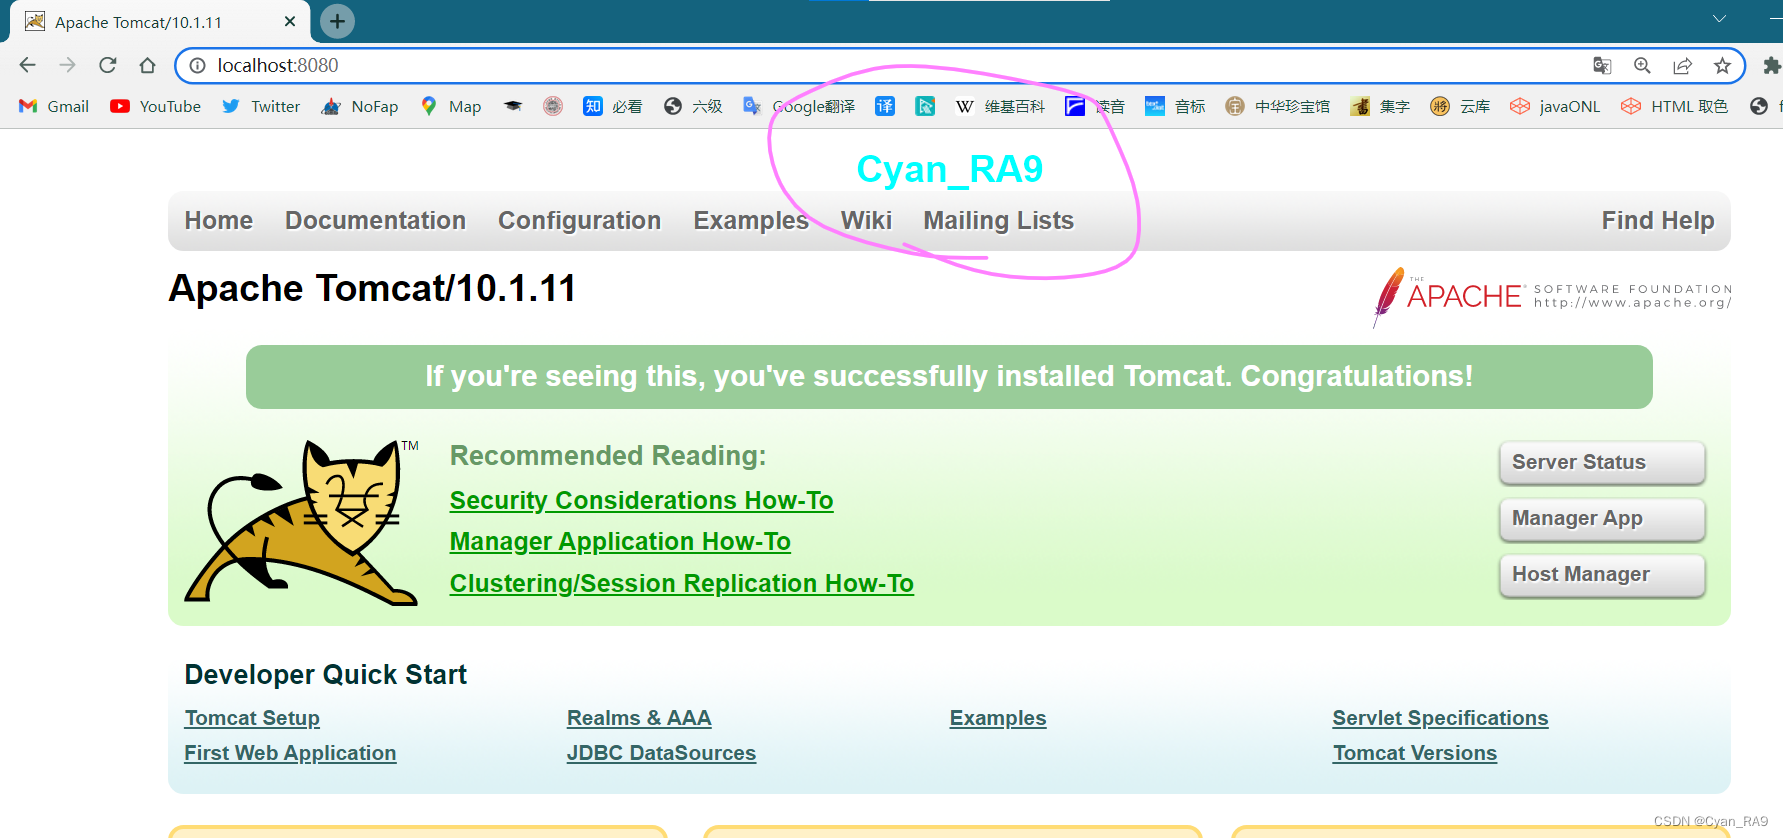The image size is (1783, 838).
Task: Open the Map bookmark
Action: pyautogui.click(x=451, y=106)
